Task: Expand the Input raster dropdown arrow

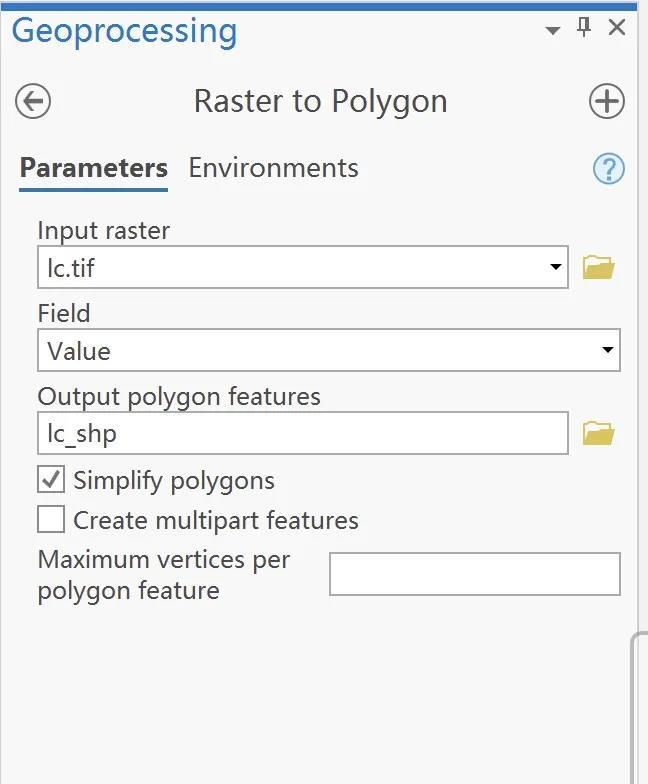Action: pos(555,268)
